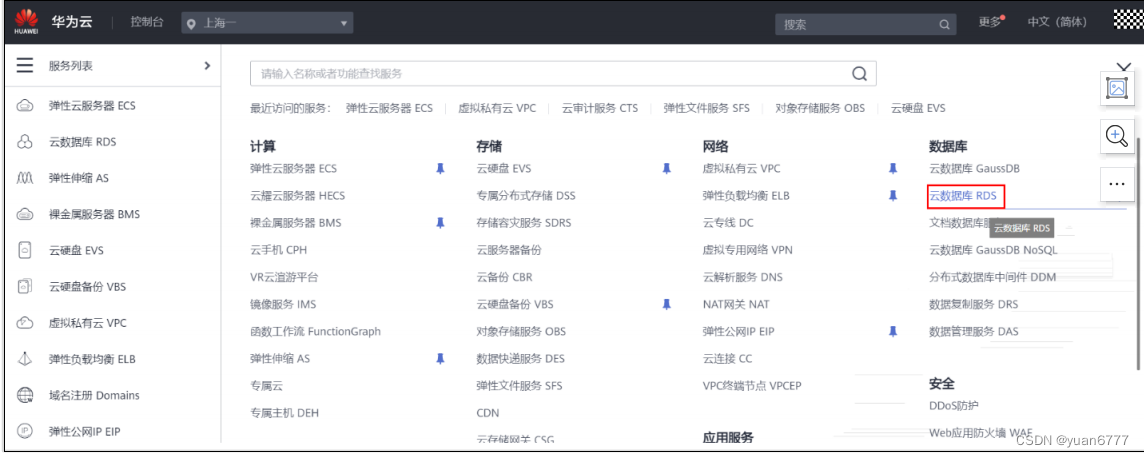The image size is (1144, 457).
Task: Open 控制台 in the top bar
Action: [147, 22]
